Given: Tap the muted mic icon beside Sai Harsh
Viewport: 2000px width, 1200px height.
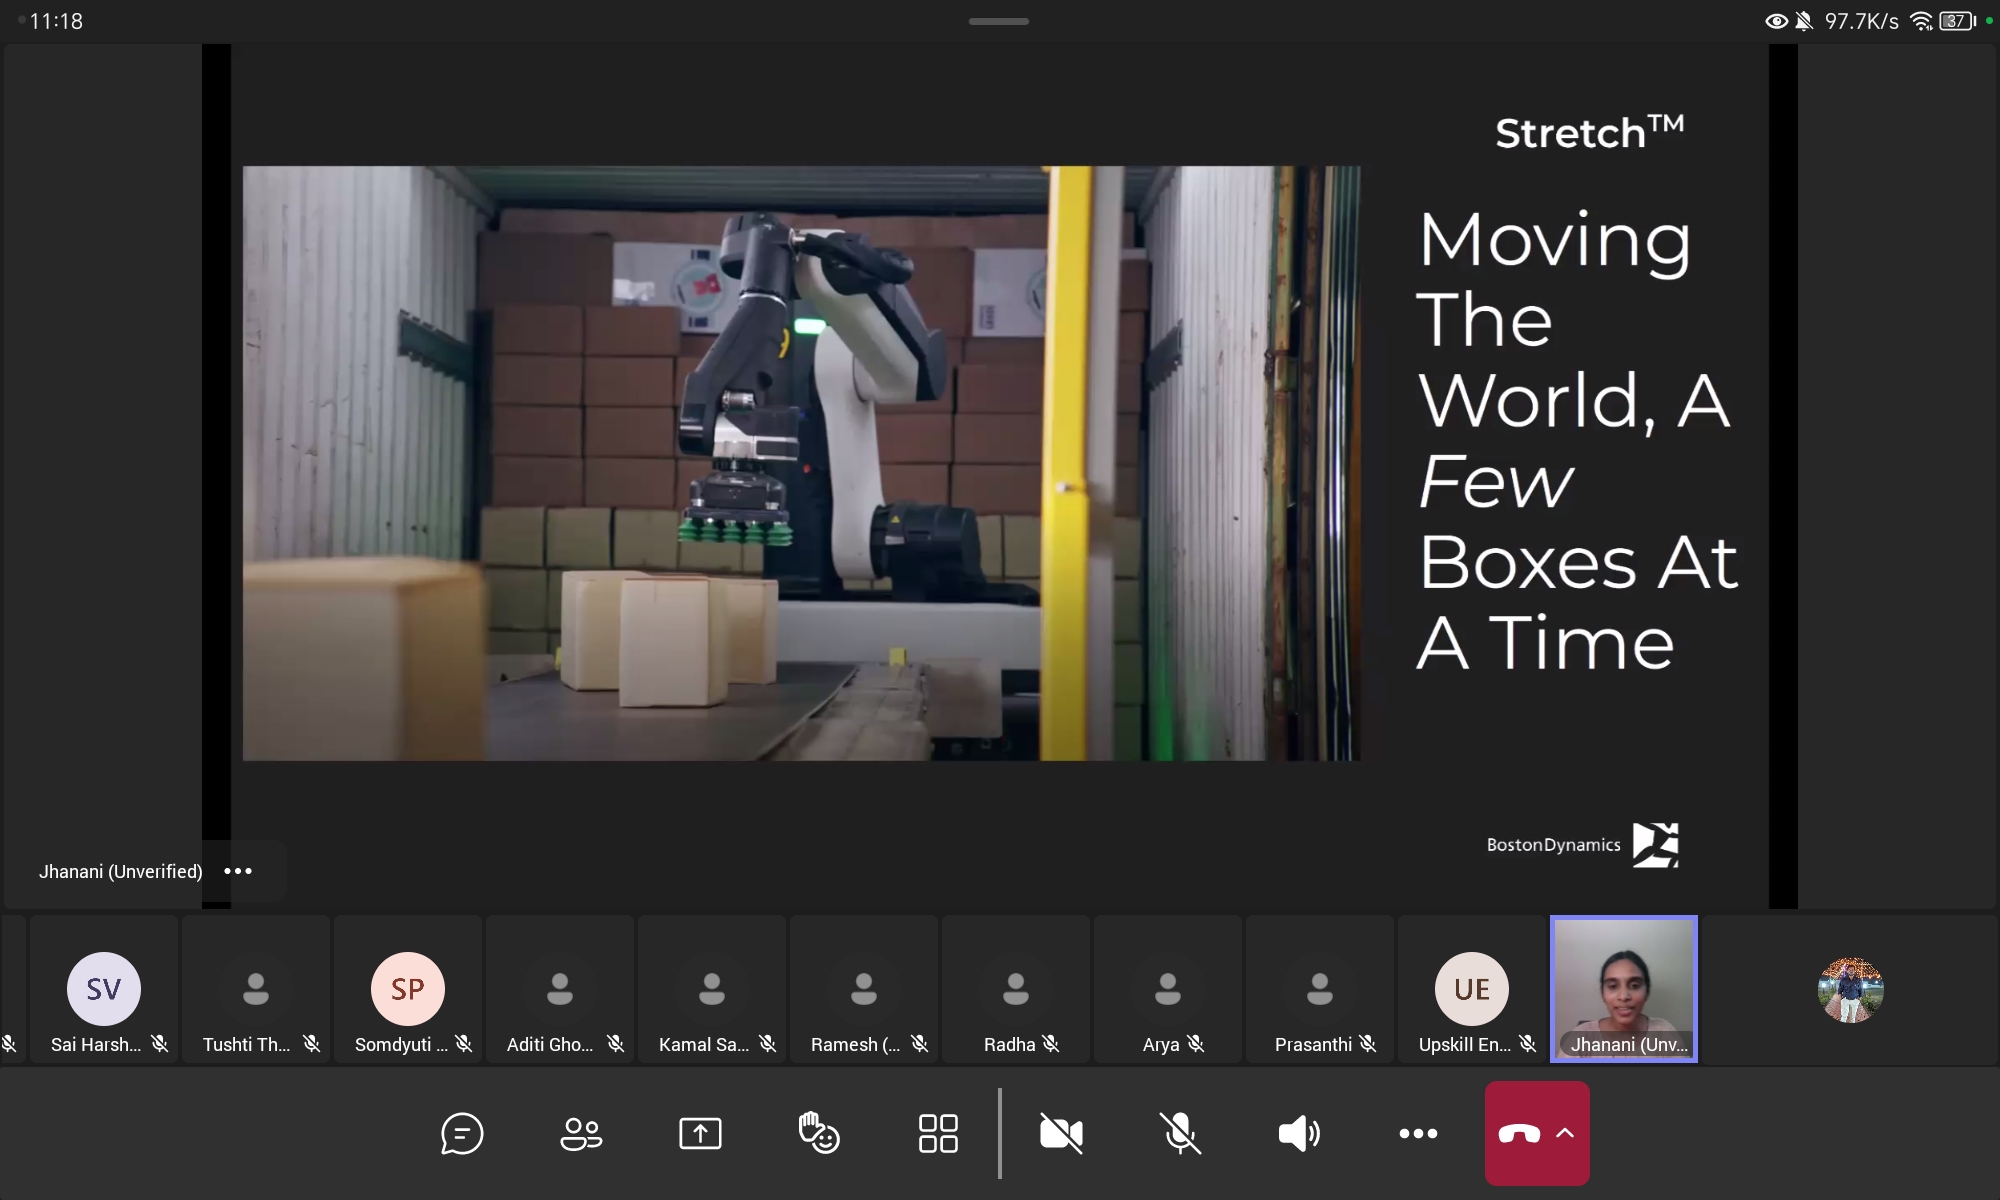Looking at the screenshot, I should coord(160,1044).
